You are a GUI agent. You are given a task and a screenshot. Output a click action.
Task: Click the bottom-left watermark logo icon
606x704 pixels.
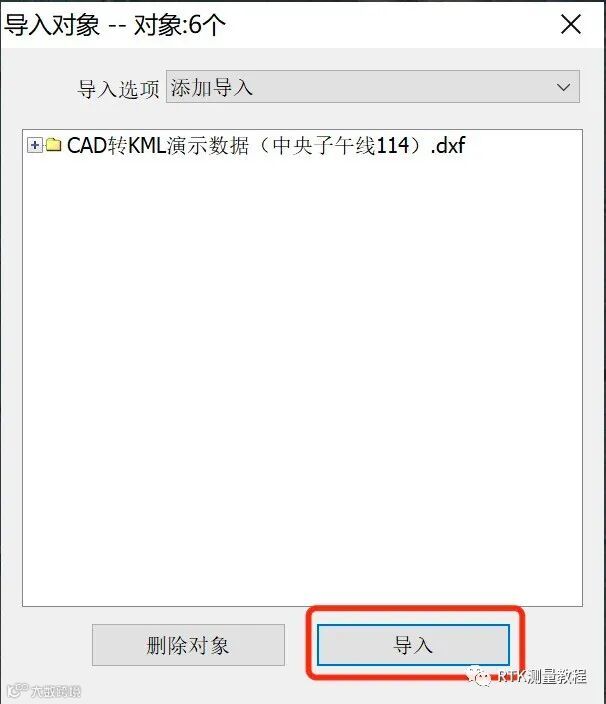[x=17, y=691]
